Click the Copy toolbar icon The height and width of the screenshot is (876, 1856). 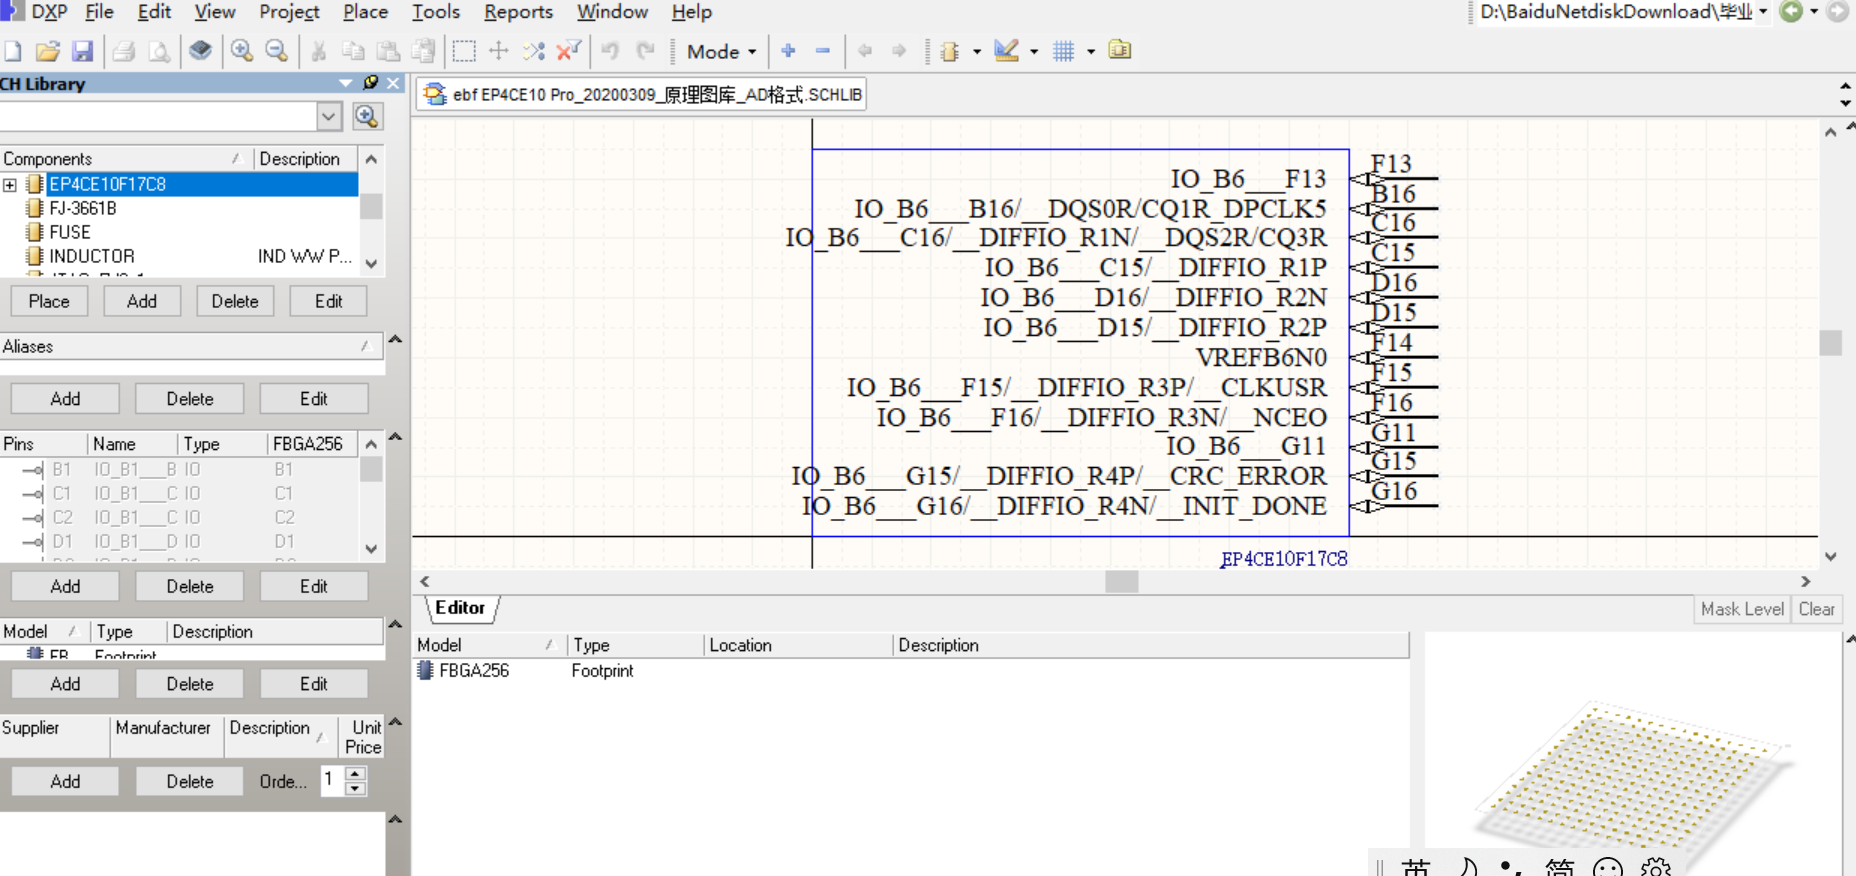[353, 51]
